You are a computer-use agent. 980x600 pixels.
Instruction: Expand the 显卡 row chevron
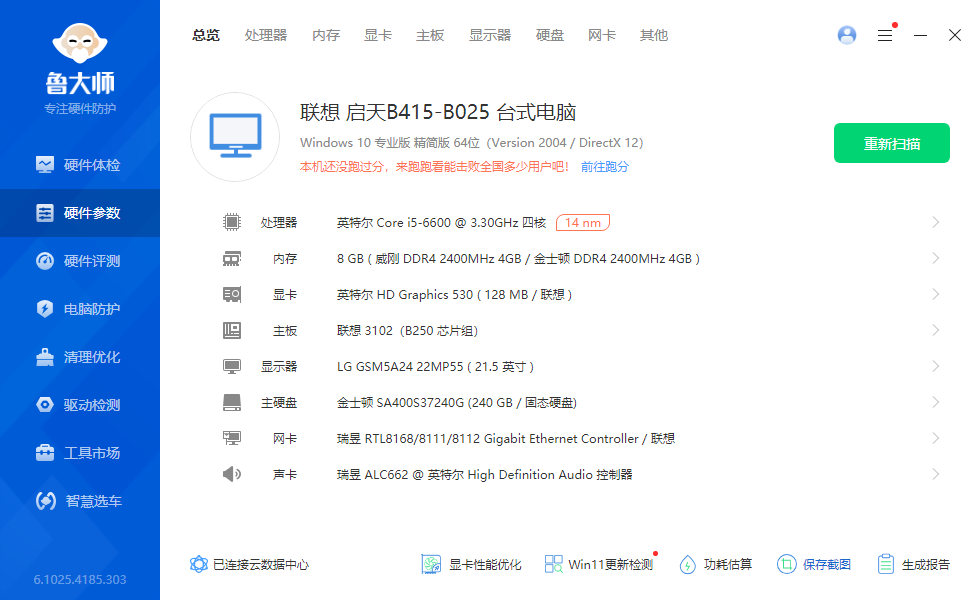point(936,294)
